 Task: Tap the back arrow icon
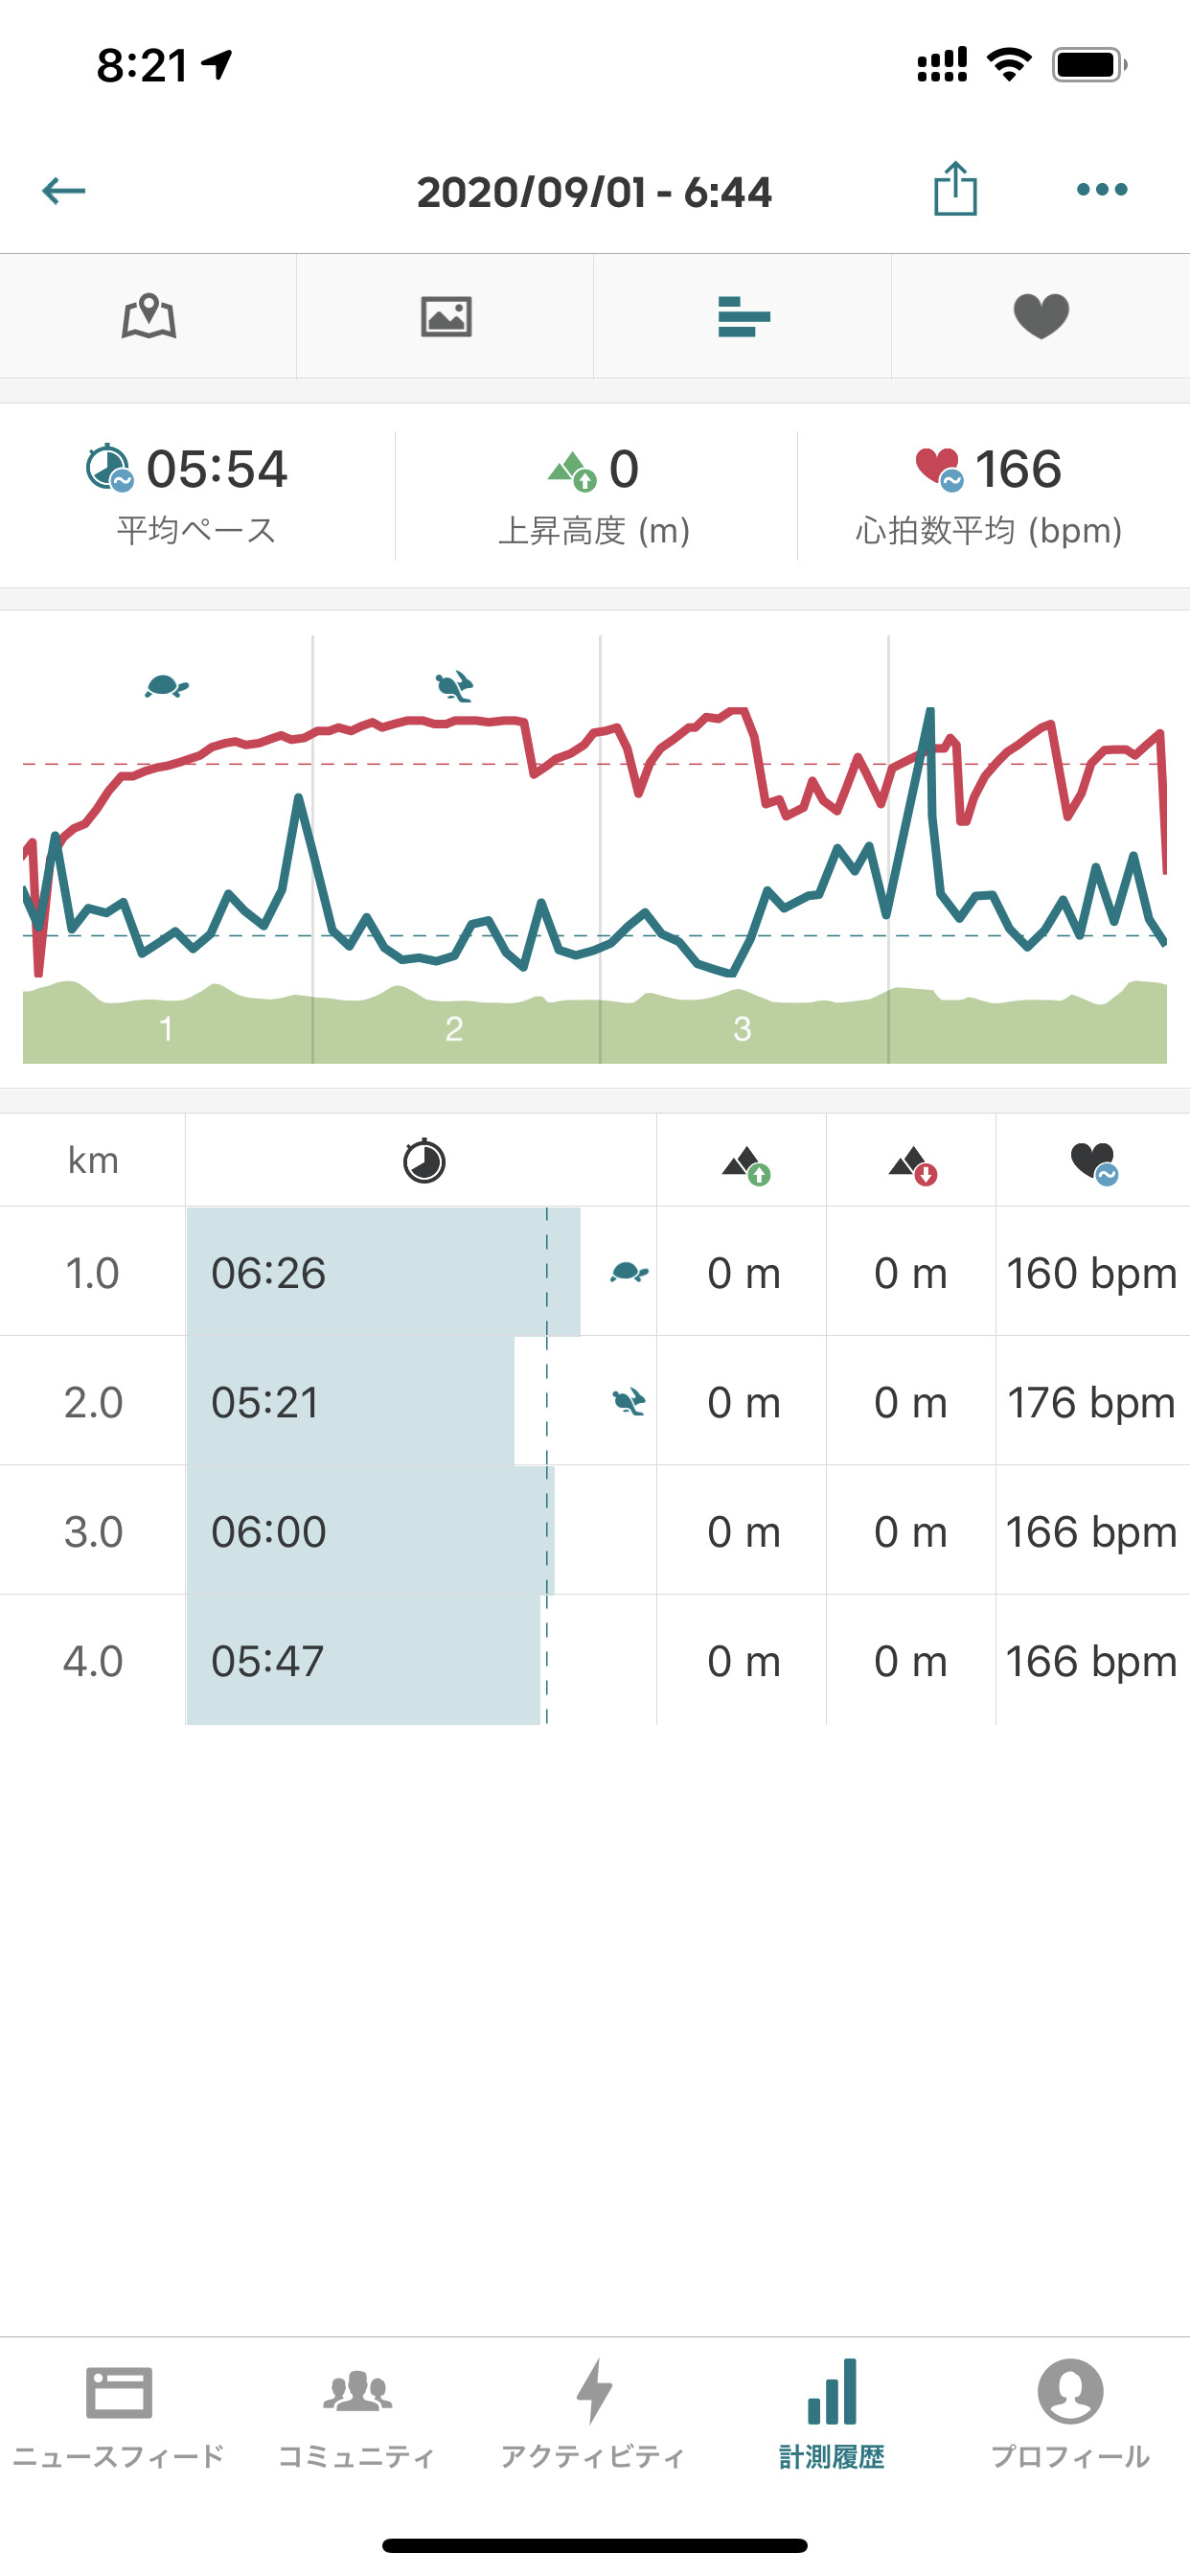click(x=63, y=190)
